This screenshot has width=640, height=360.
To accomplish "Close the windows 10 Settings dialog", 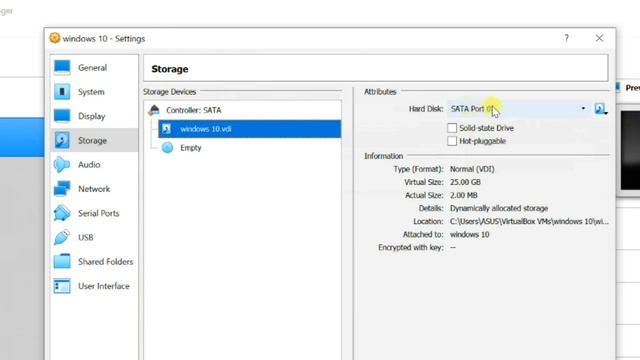I will point(599,38).
